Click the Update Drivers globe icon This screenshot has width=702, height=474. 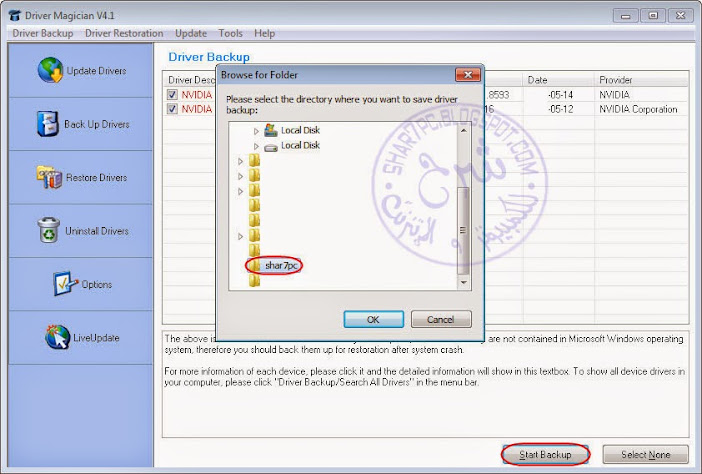point(50,70)
